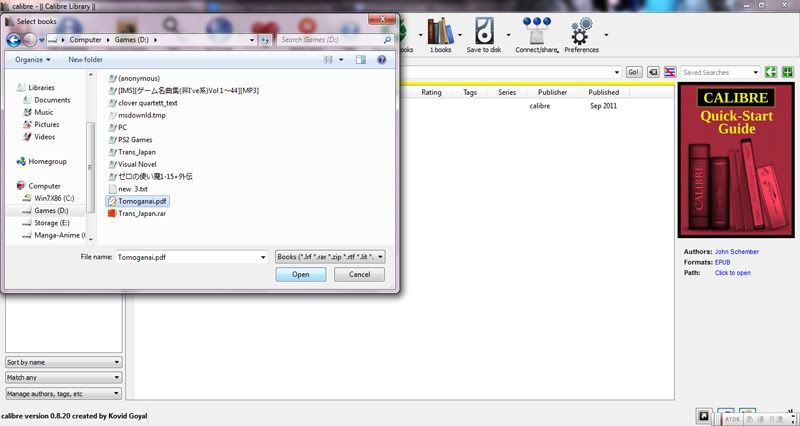Click the green copy saved search icon
Viewport: 800px width, 426px height.
coord(770,72)
